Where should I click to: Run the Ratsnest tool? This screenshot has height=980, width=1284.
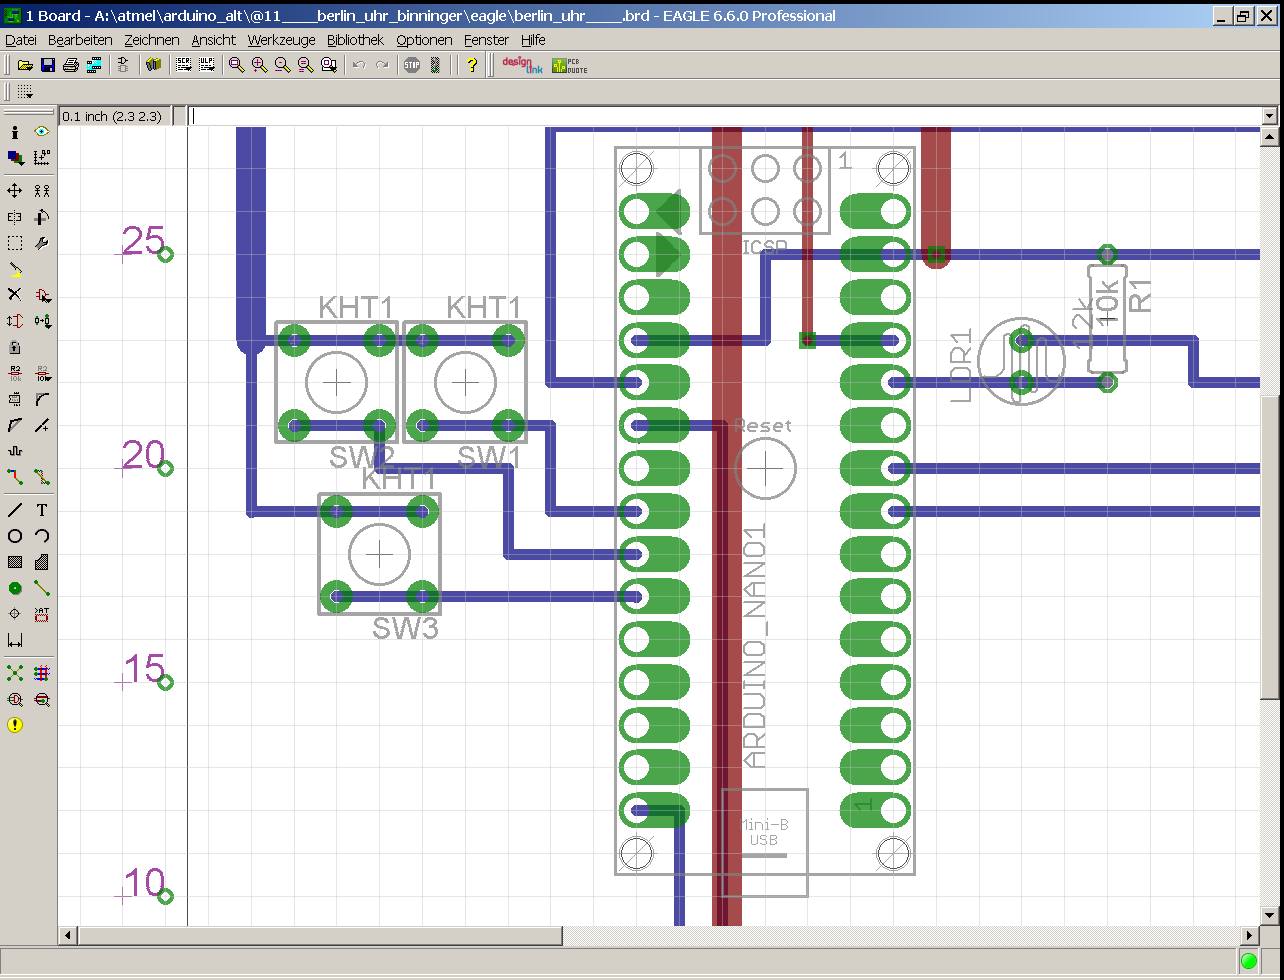[x=15, y=673]
